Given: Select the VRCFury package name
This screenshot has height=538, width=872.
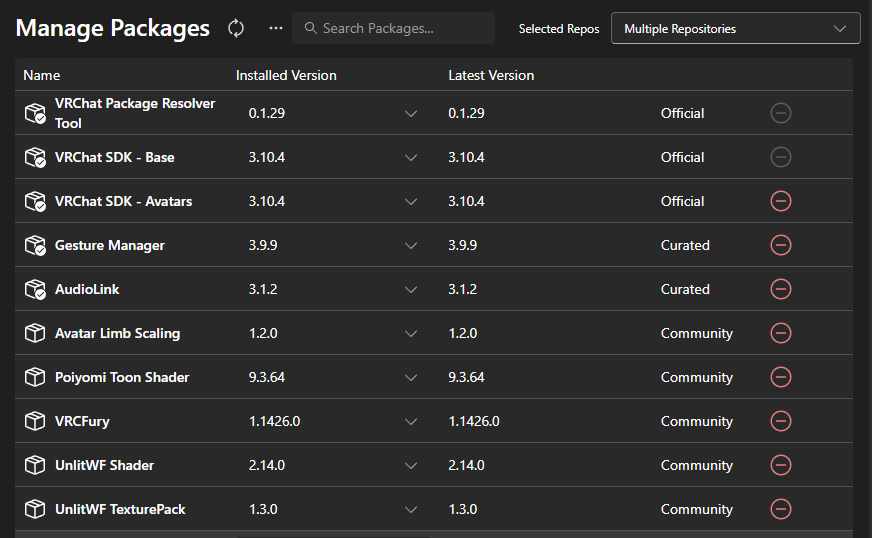Looking at the screenshot, I should click(x=82, y=421).
